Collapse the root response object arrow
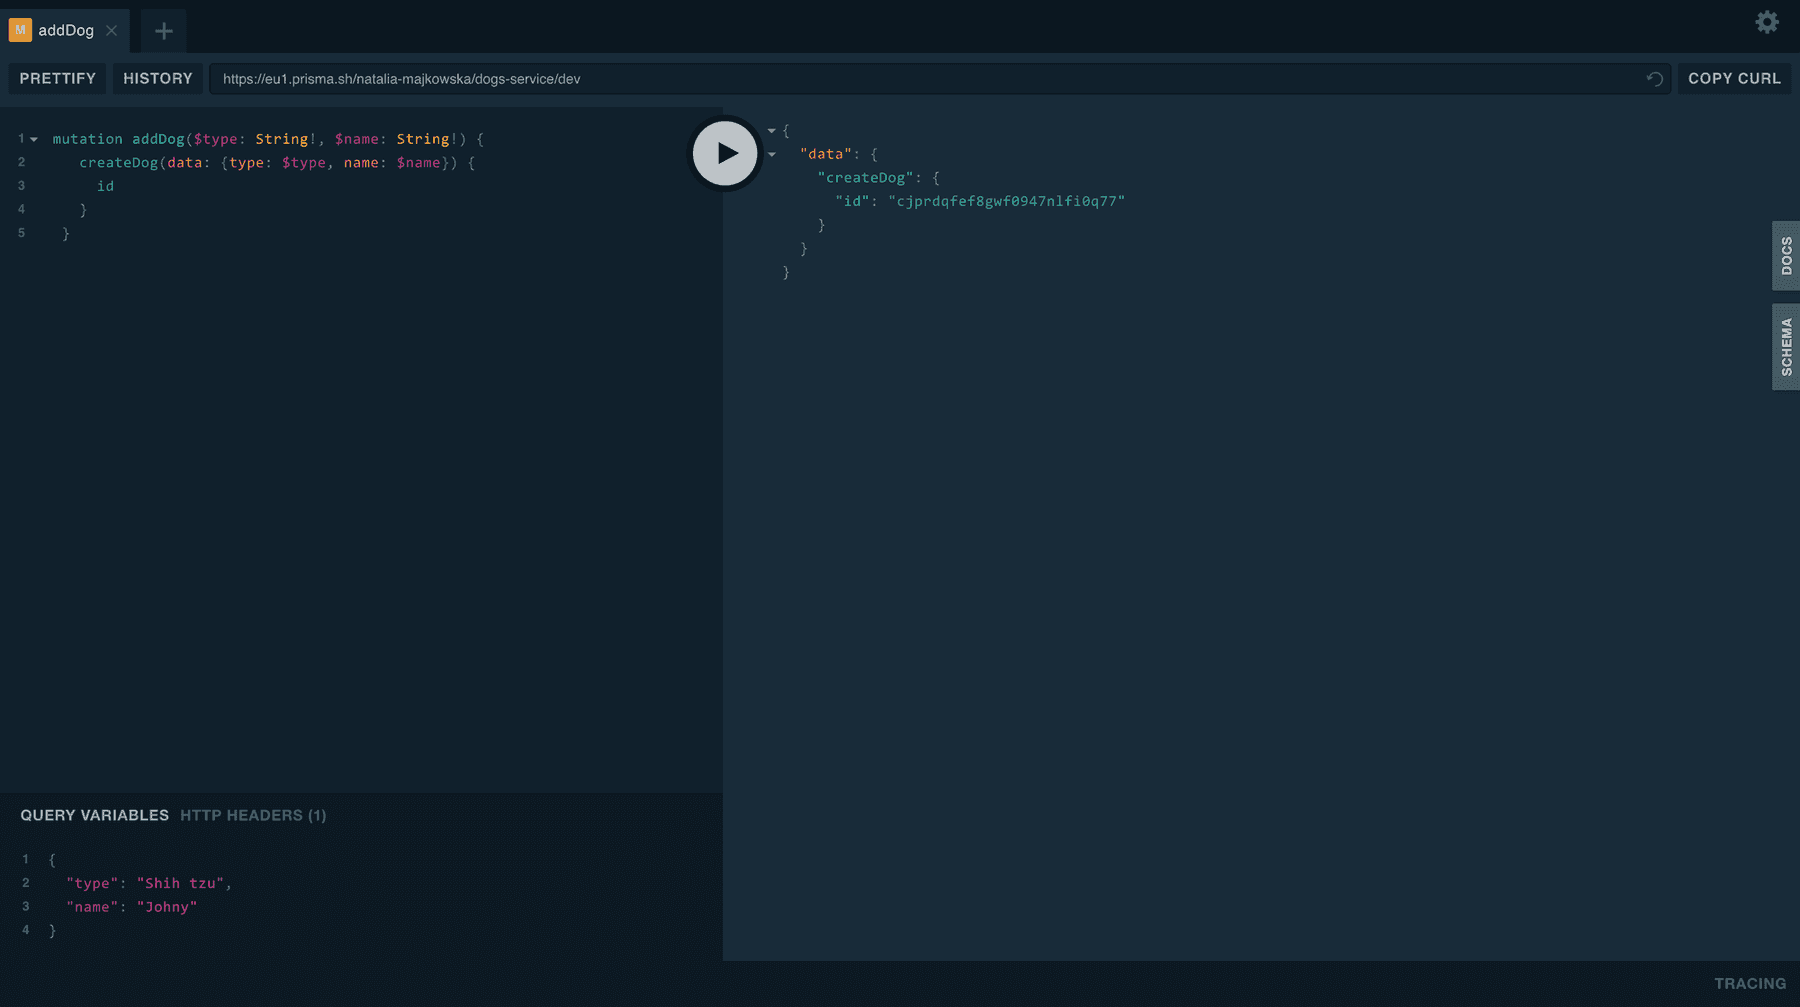 click(772, 131)
